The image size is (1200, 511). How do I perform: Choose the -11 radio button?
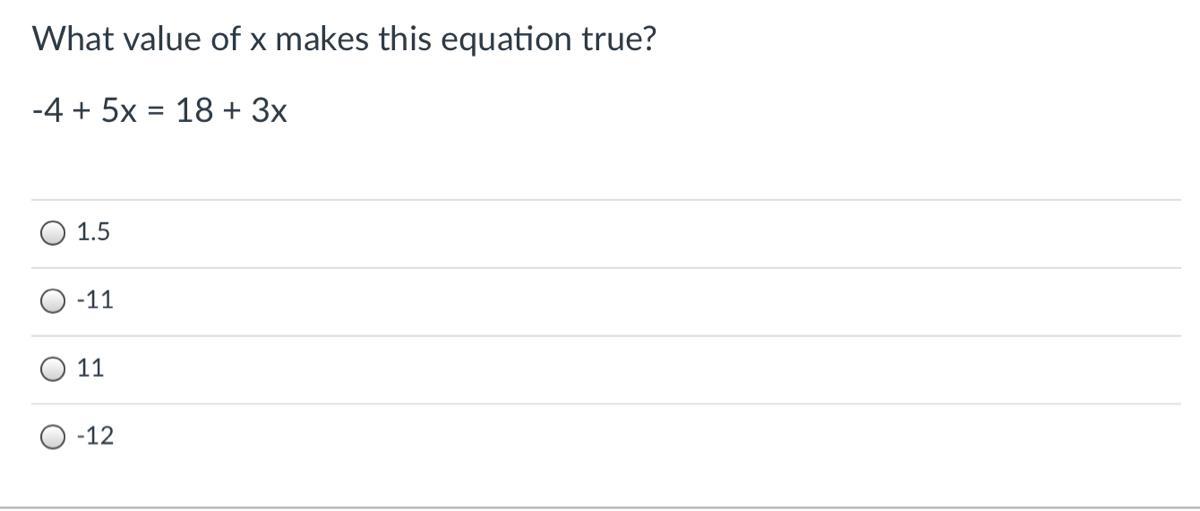tap(53, 300)
